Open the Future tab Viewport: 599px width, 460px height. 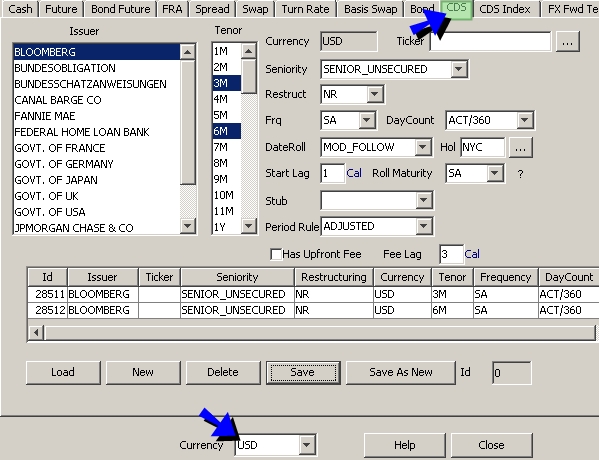click(61, 9)
